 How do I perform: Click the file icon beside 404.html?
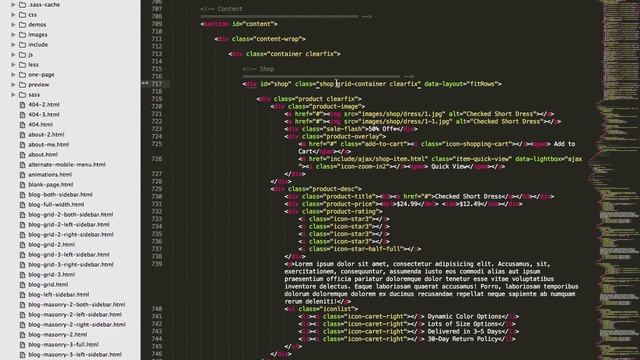coord(22,124)
